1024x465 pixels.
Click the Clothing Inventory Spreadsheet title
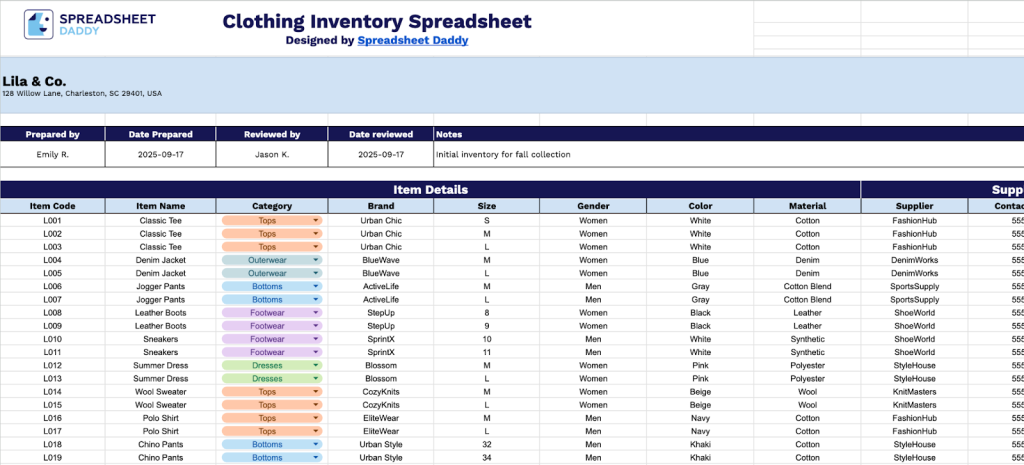tap(377, 21)
